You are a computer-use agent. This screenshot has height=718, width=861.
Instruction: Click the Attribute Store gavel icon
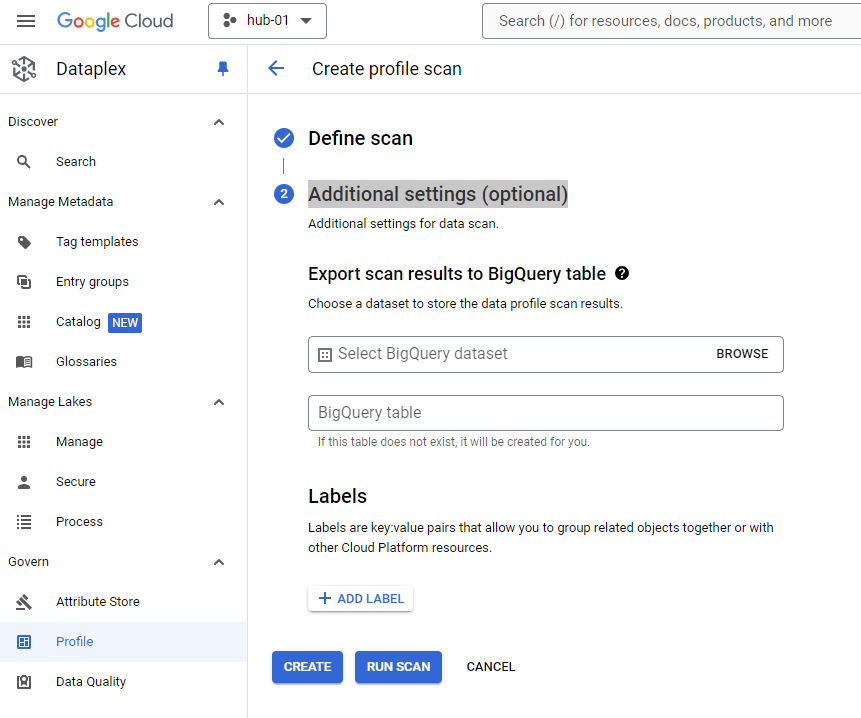click(25, 602)
